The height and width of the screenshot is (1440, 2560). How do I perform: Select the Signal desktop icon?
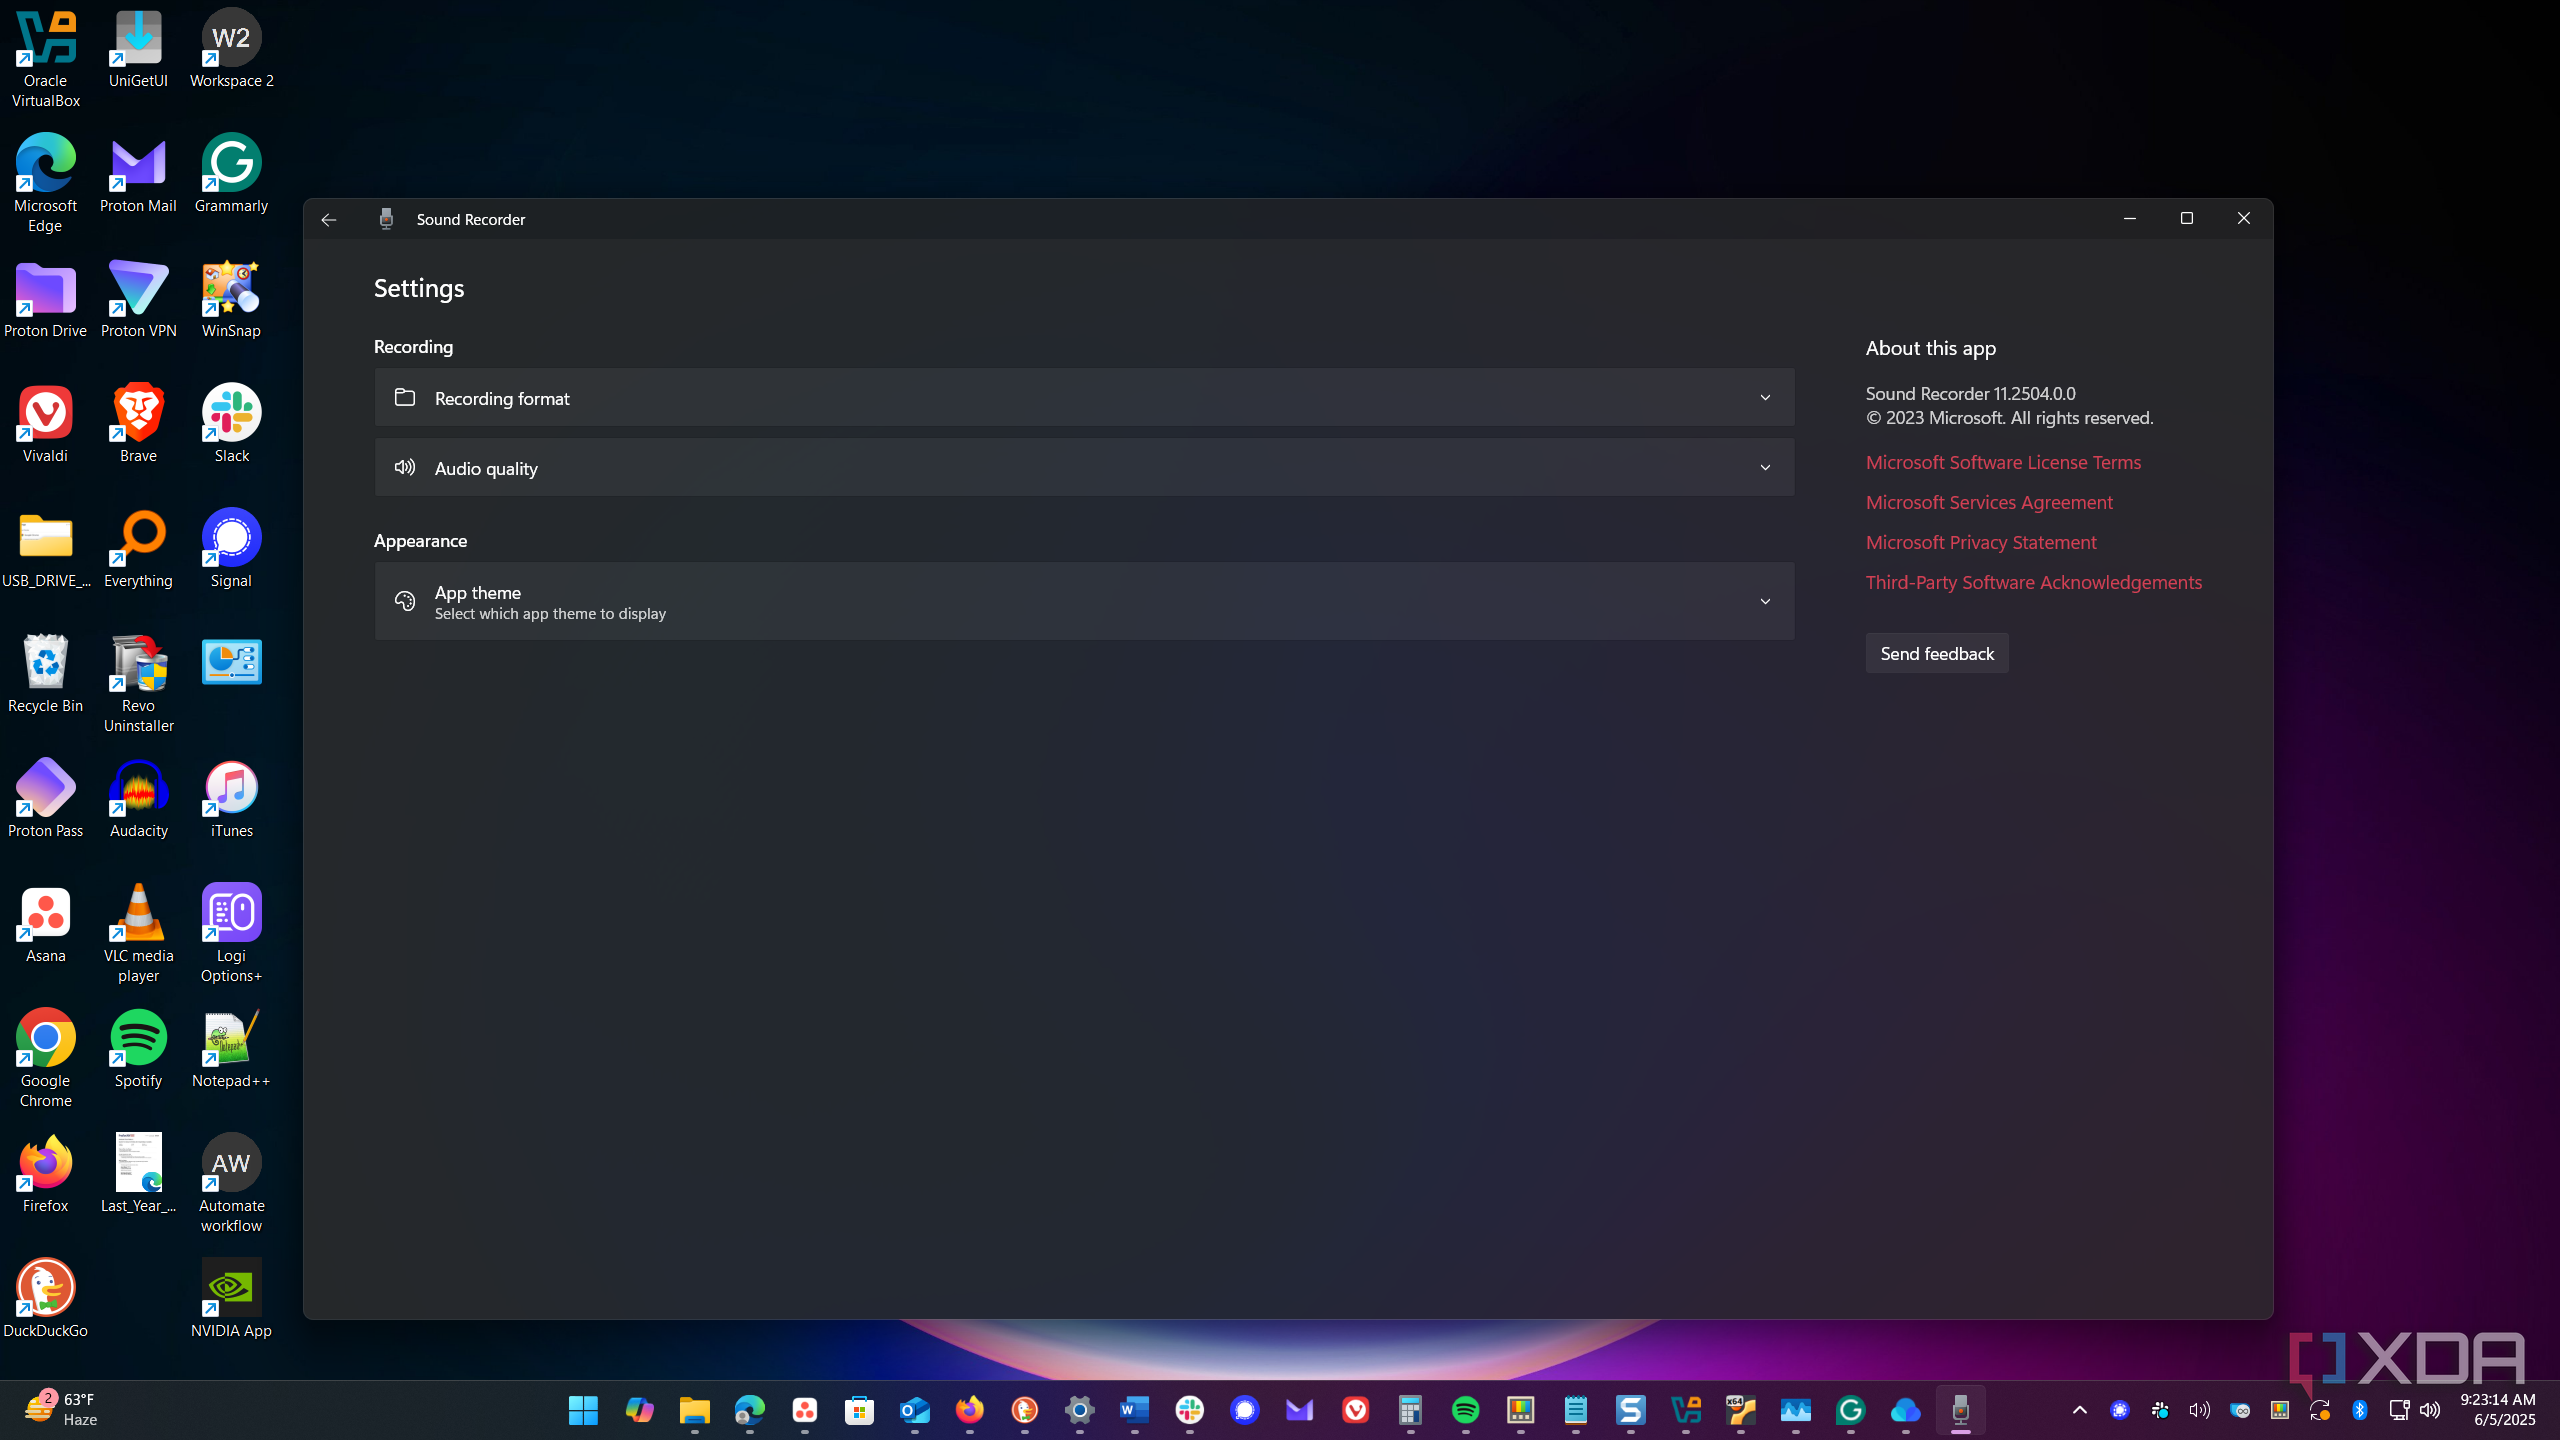pos(231,548)
